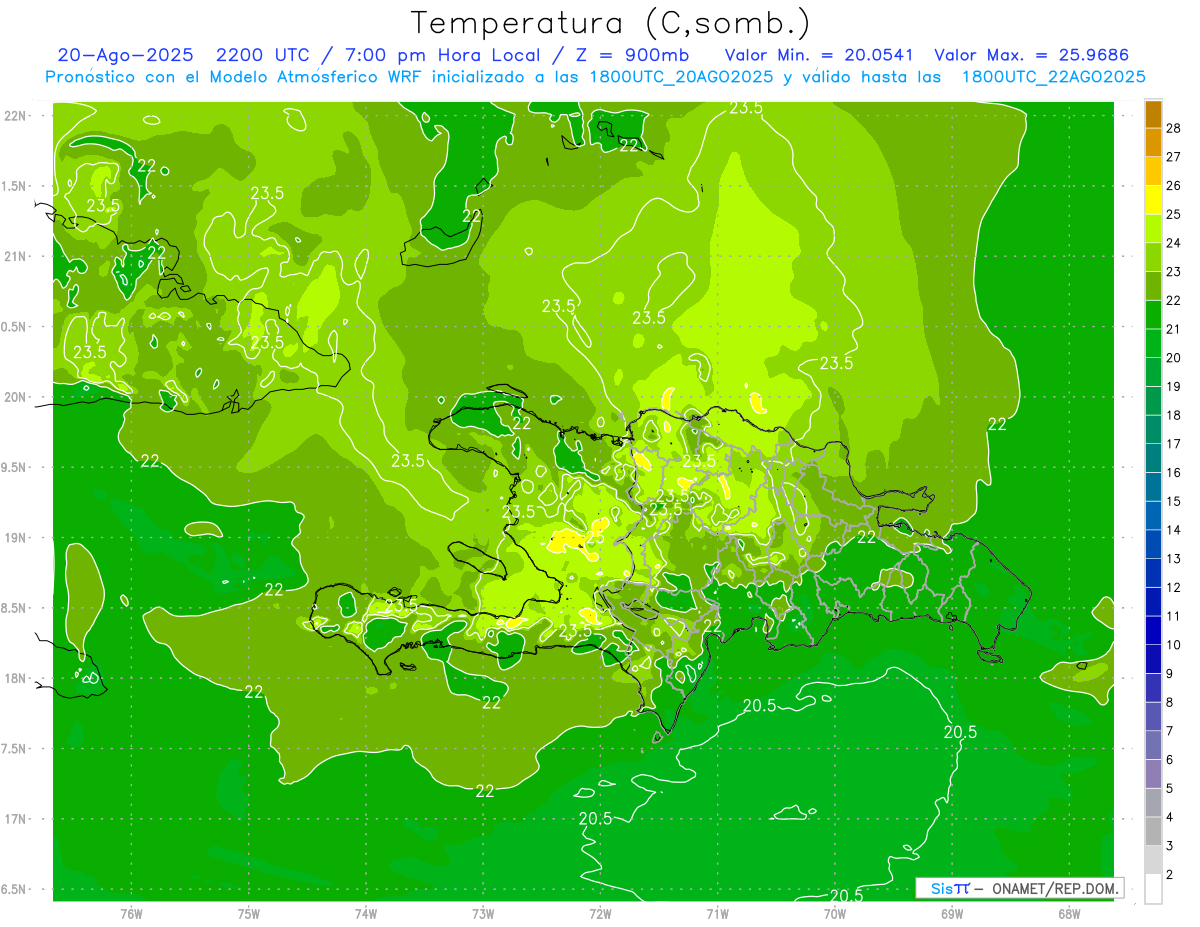Click the legend value 14 on the colorbar

pos(1174,530)
